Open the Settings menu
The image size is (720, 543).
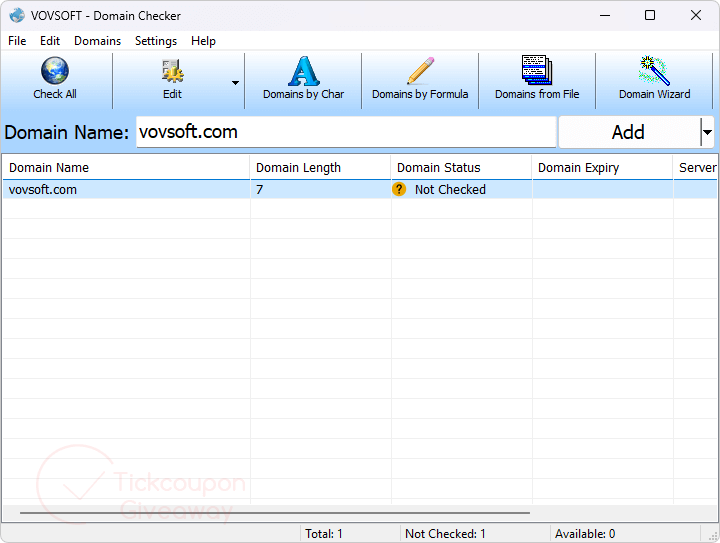pos(156,41)
